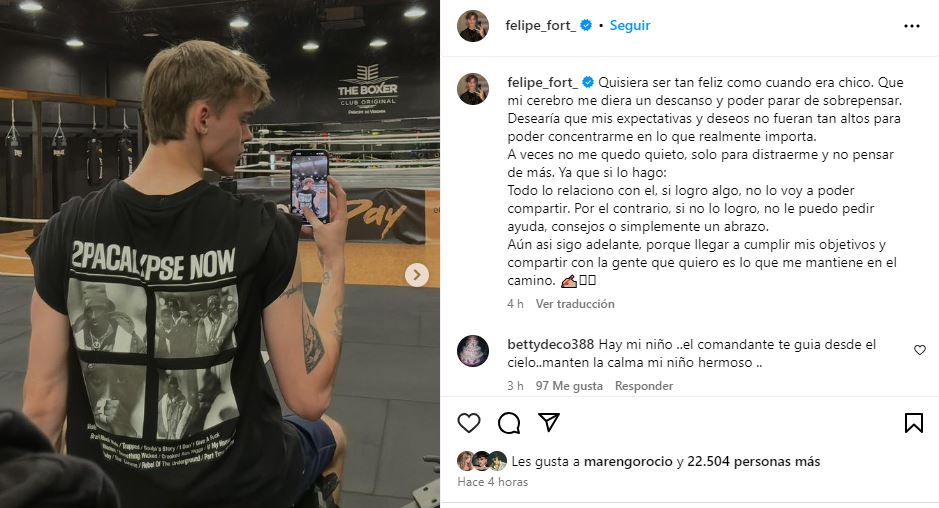The image size is (939, 508).
Task: Open marengorocio's profile from likes line
Action: tap(628, 461)
